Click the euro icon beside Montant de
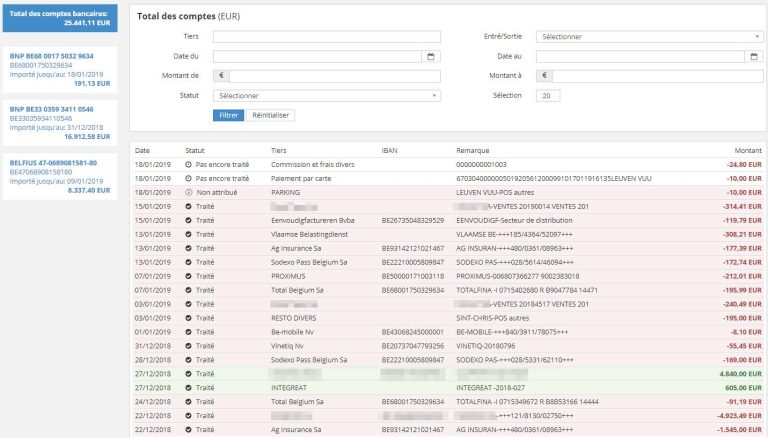This screenshot has height=438, width=768. point(221,75)
